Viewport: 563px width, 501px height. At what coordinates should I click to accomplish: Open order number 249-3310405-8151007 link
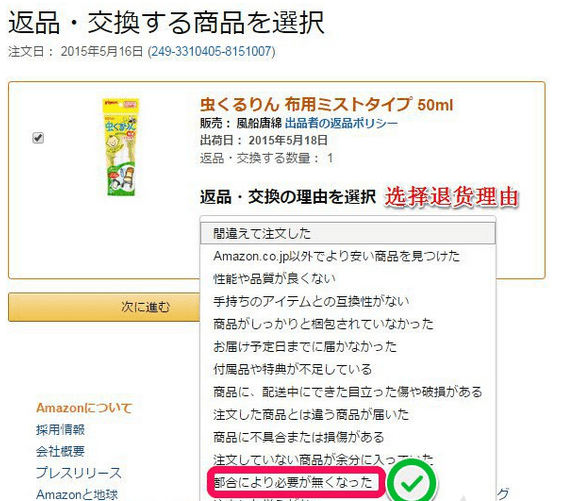[x=211, y=51]
